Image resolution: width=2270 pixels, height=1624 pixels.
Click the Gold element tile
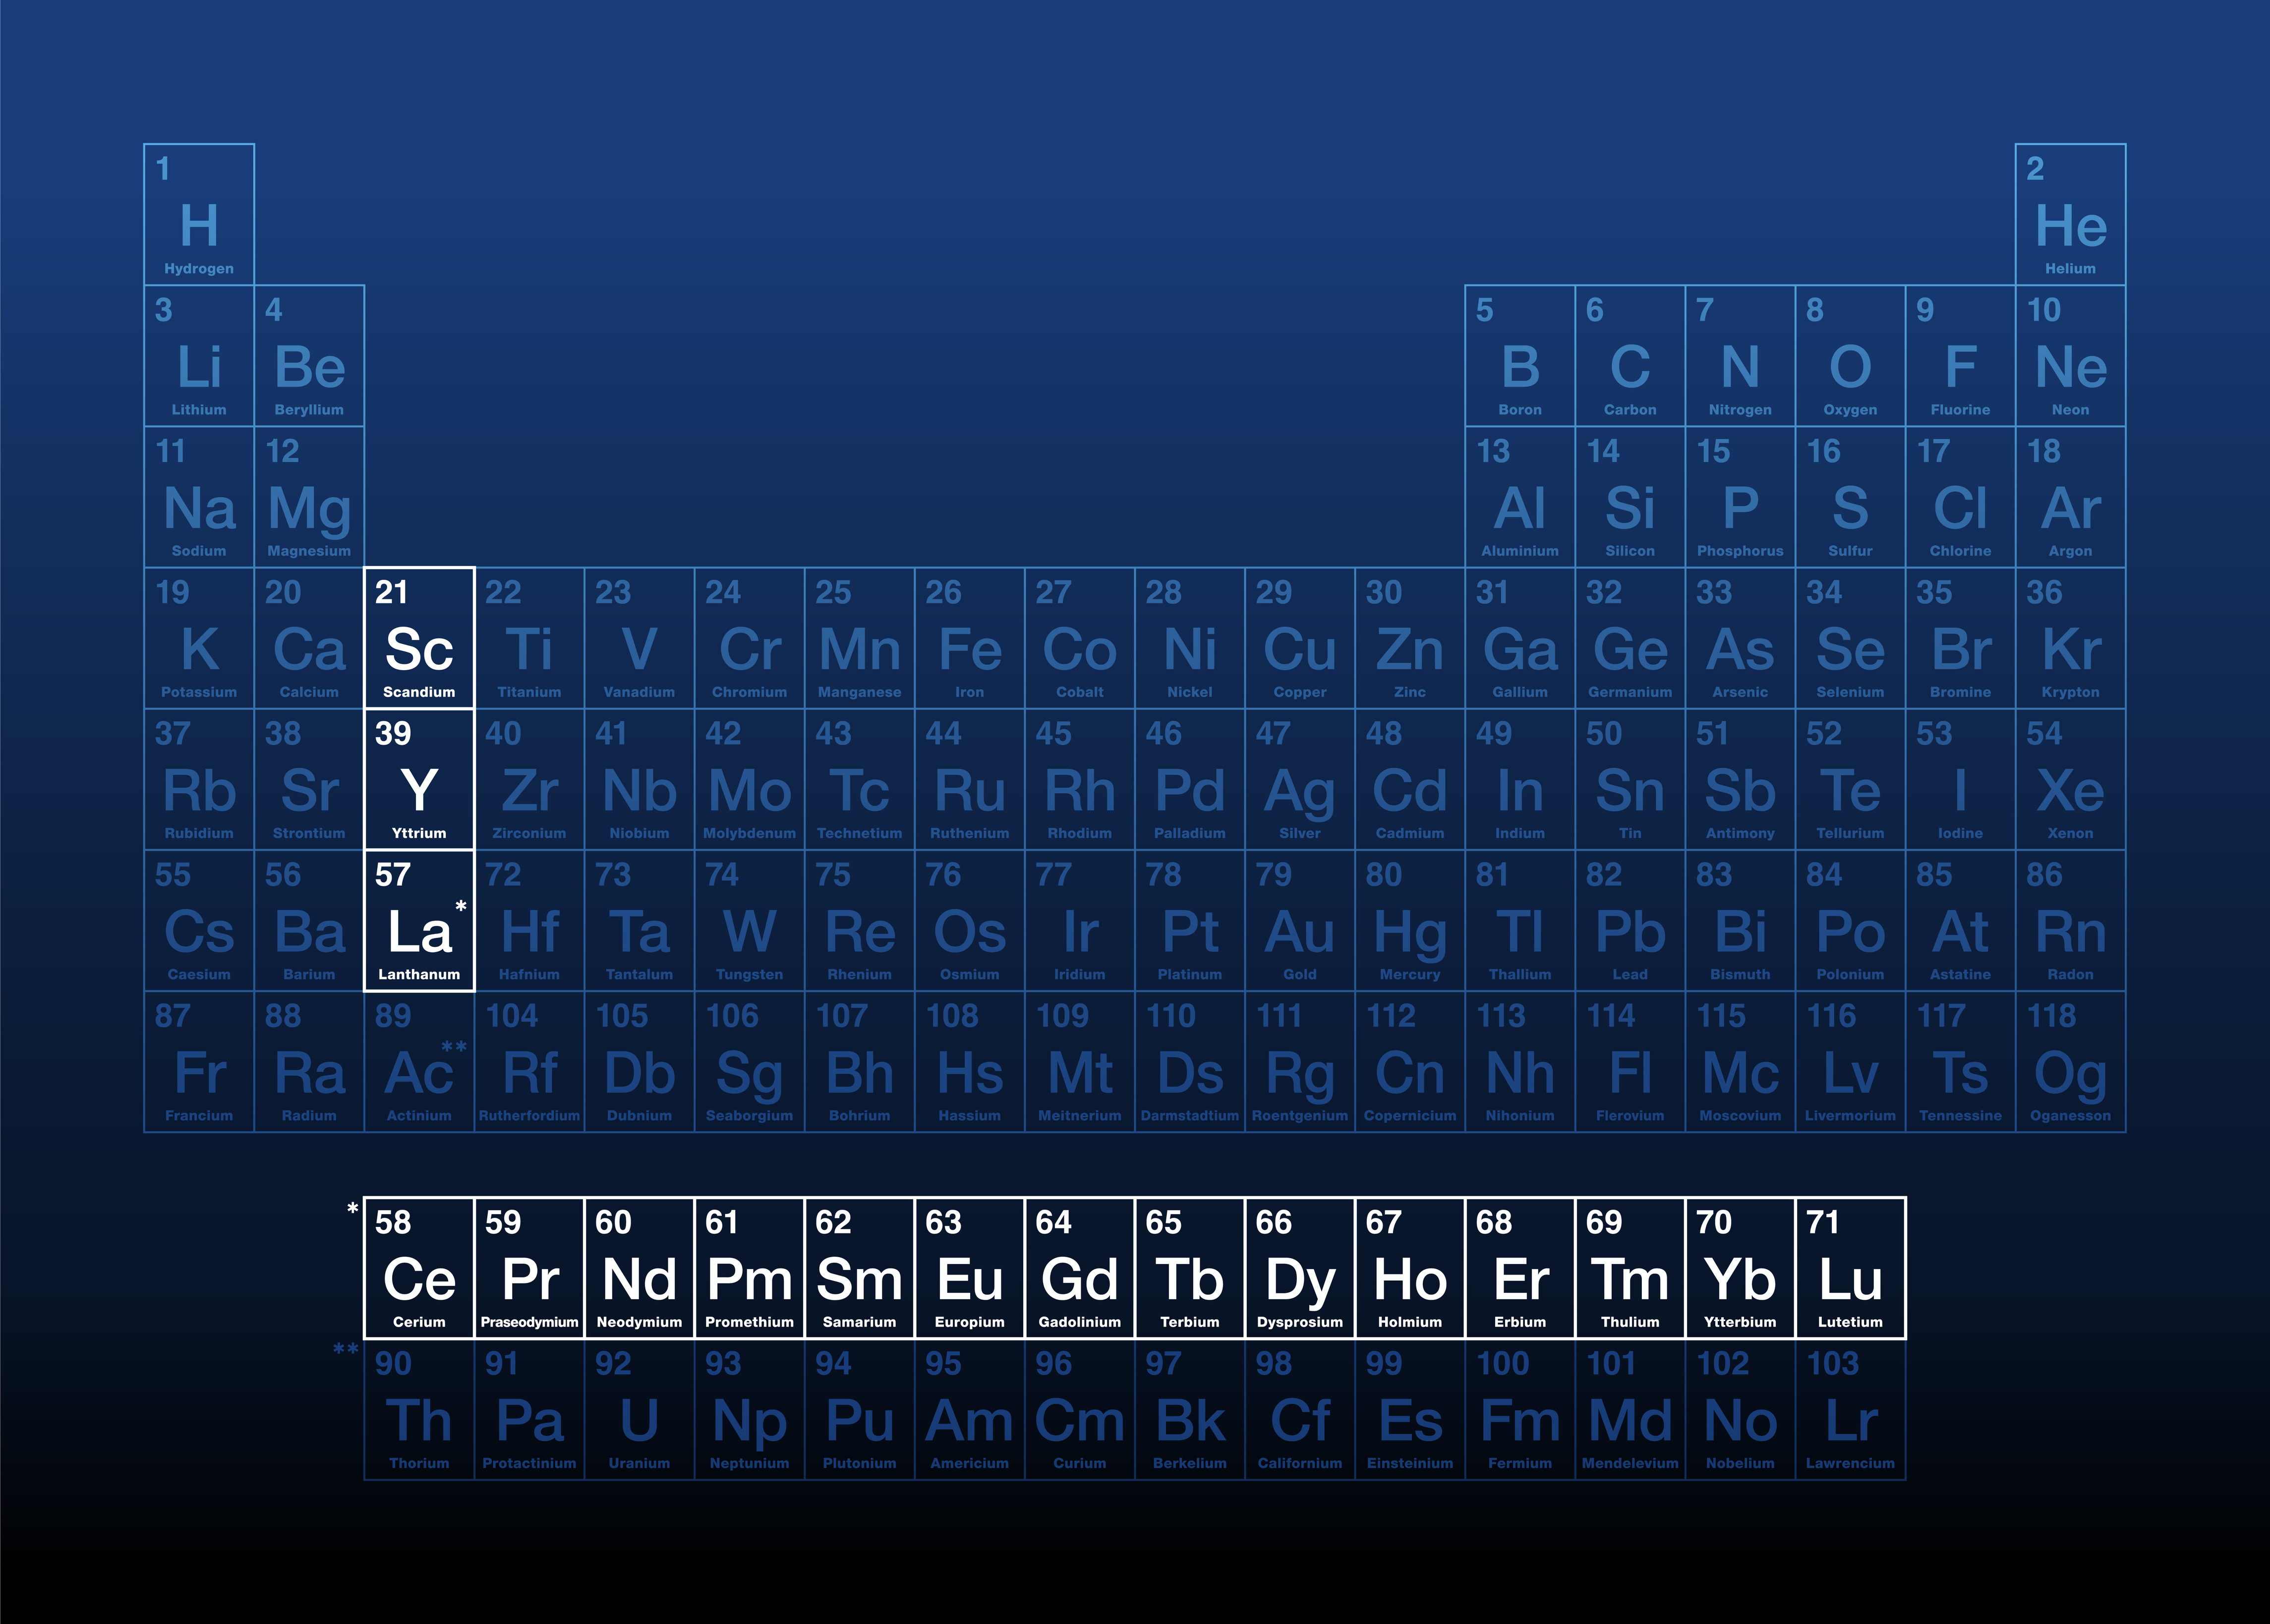[x=1299, y=921]
